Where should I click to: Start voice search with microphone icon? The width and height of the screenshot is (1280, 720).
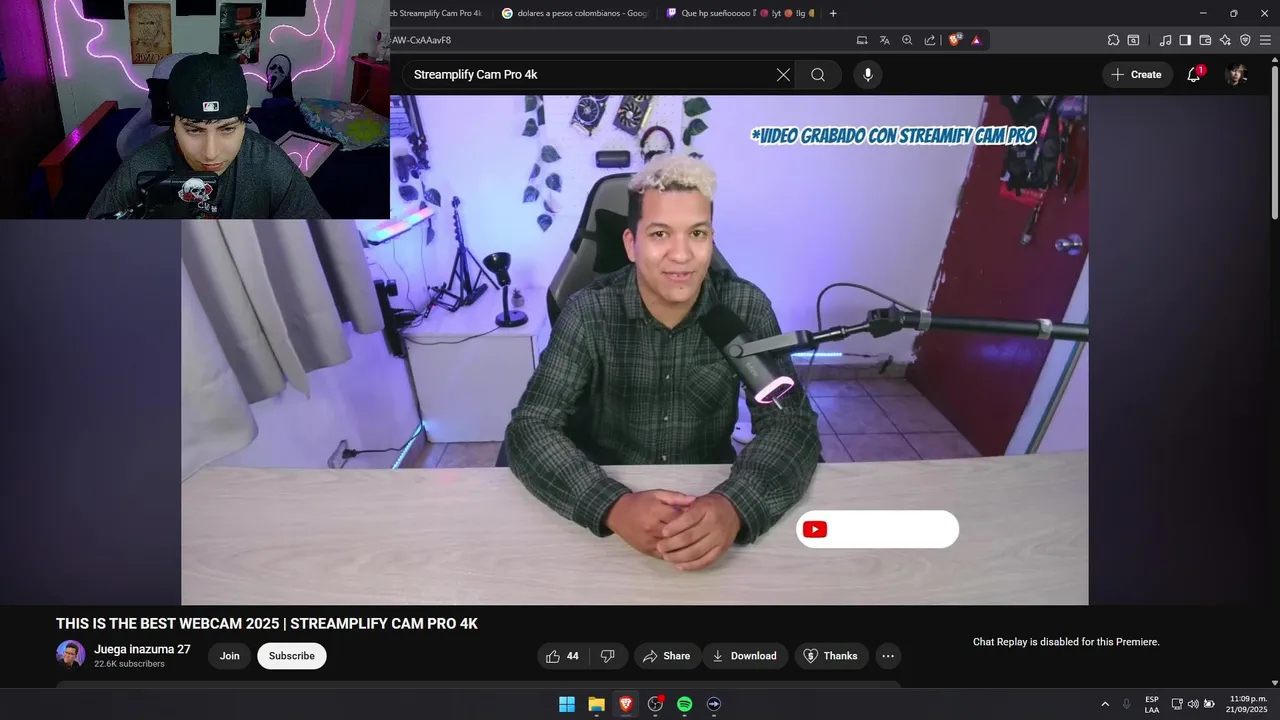click(x=868, y=75)
